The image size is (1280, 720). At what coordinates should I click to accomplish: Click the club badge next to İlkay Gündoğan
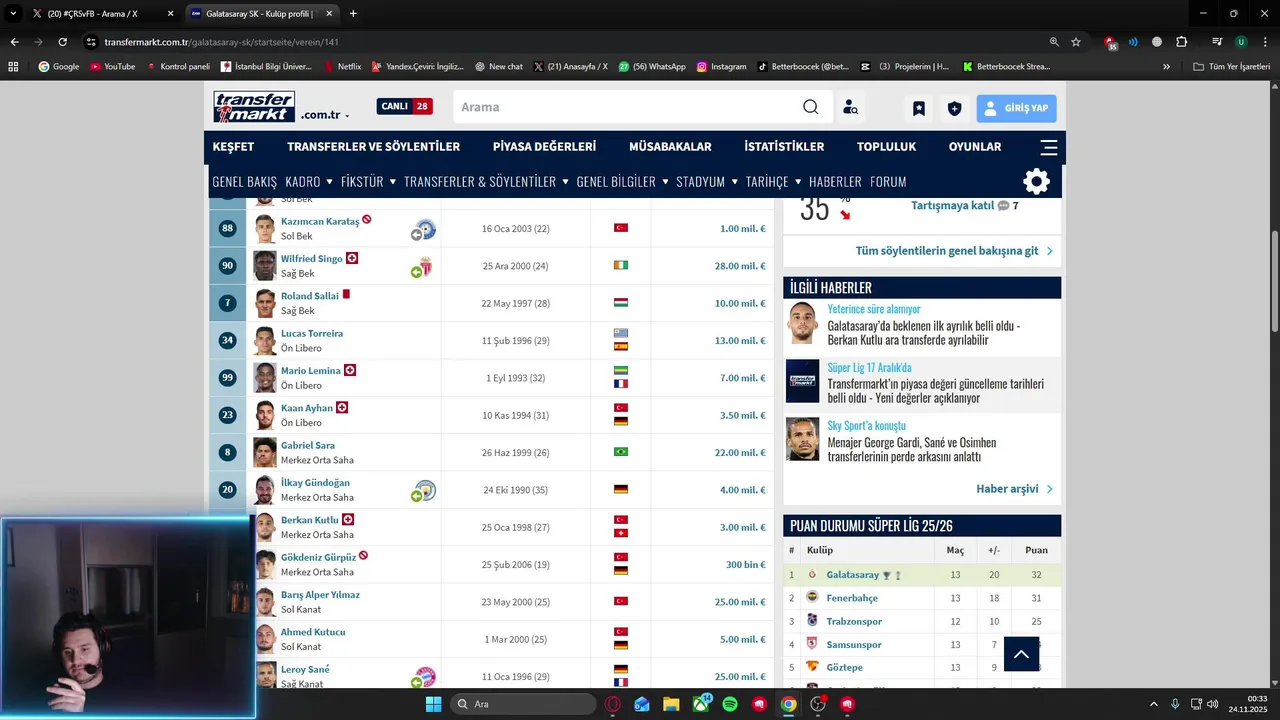[424, 491]
